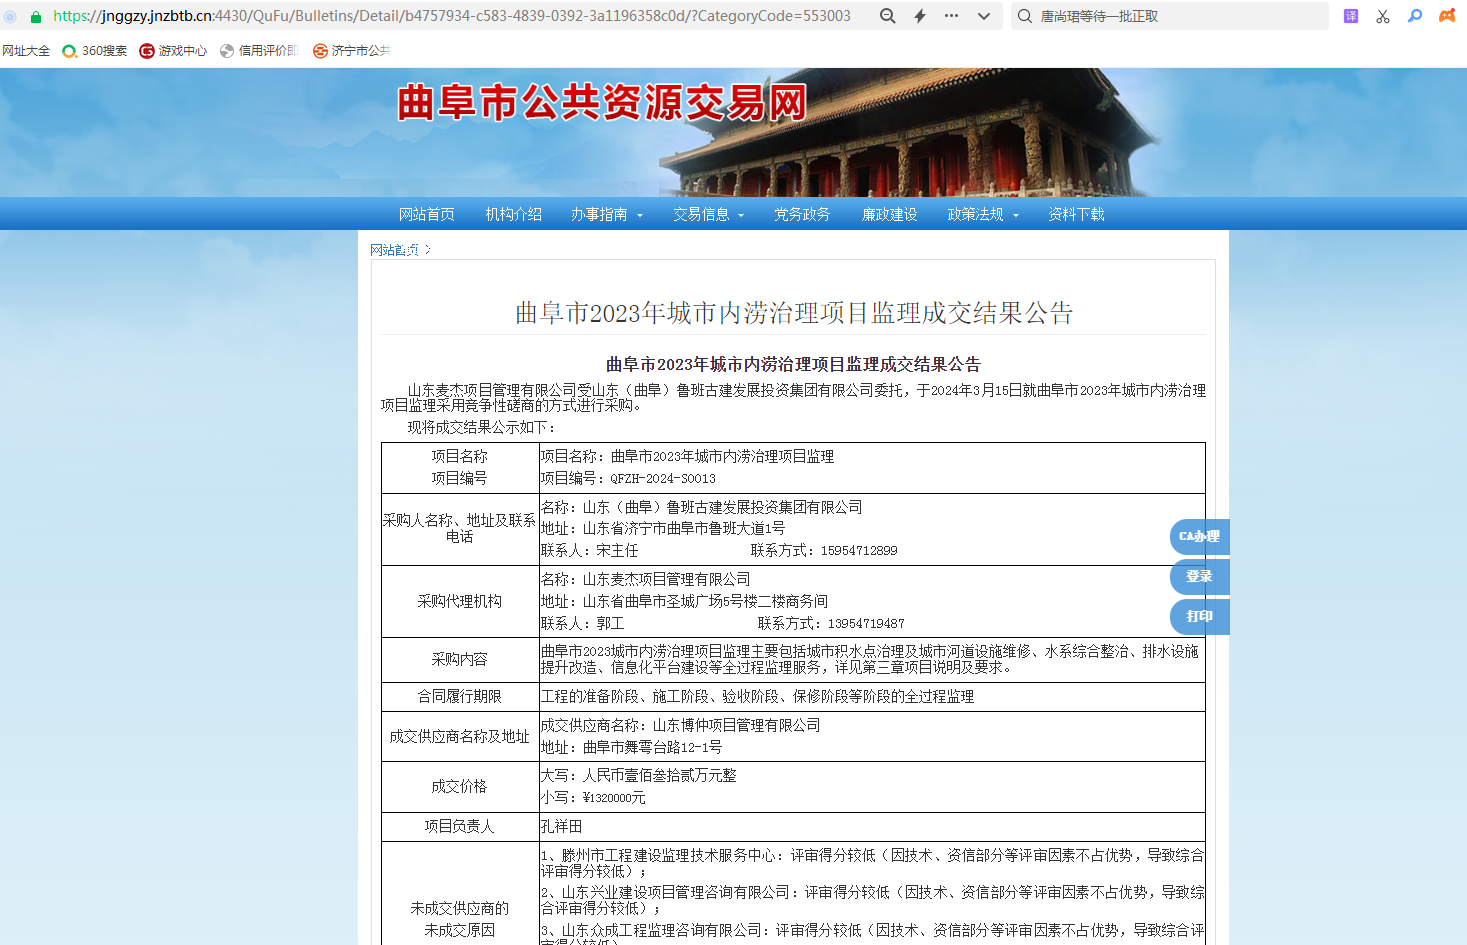
Task: Click the 成交价格 row label
Action: point(459,787)
